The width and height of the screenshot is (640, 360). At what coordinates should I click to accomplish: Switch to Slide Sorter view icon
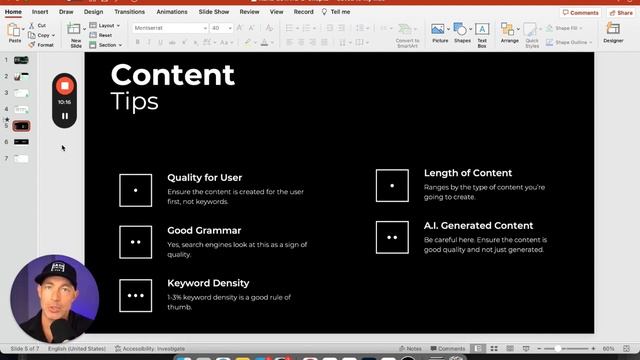pyautogui.click(x=494, y=349)
